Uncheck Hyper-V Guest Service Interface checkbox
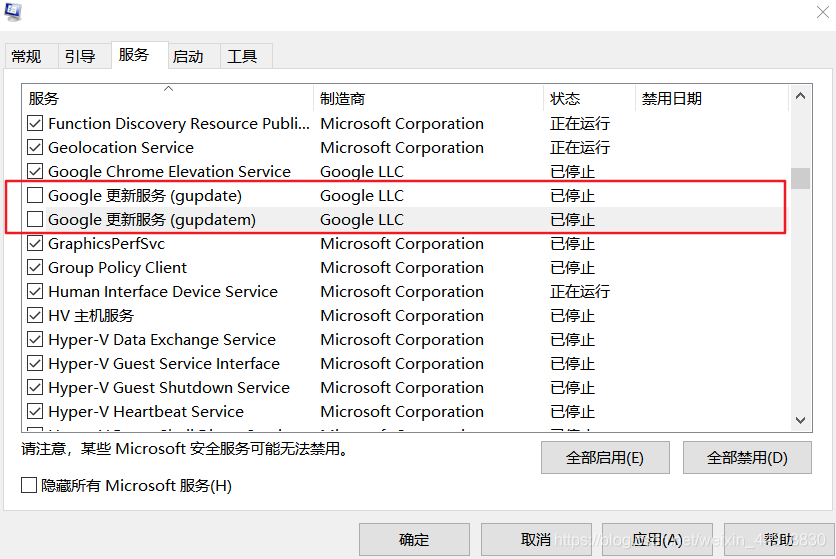This screenshot has height=559, width=836. pyautogui.click(x=35, y=364)
